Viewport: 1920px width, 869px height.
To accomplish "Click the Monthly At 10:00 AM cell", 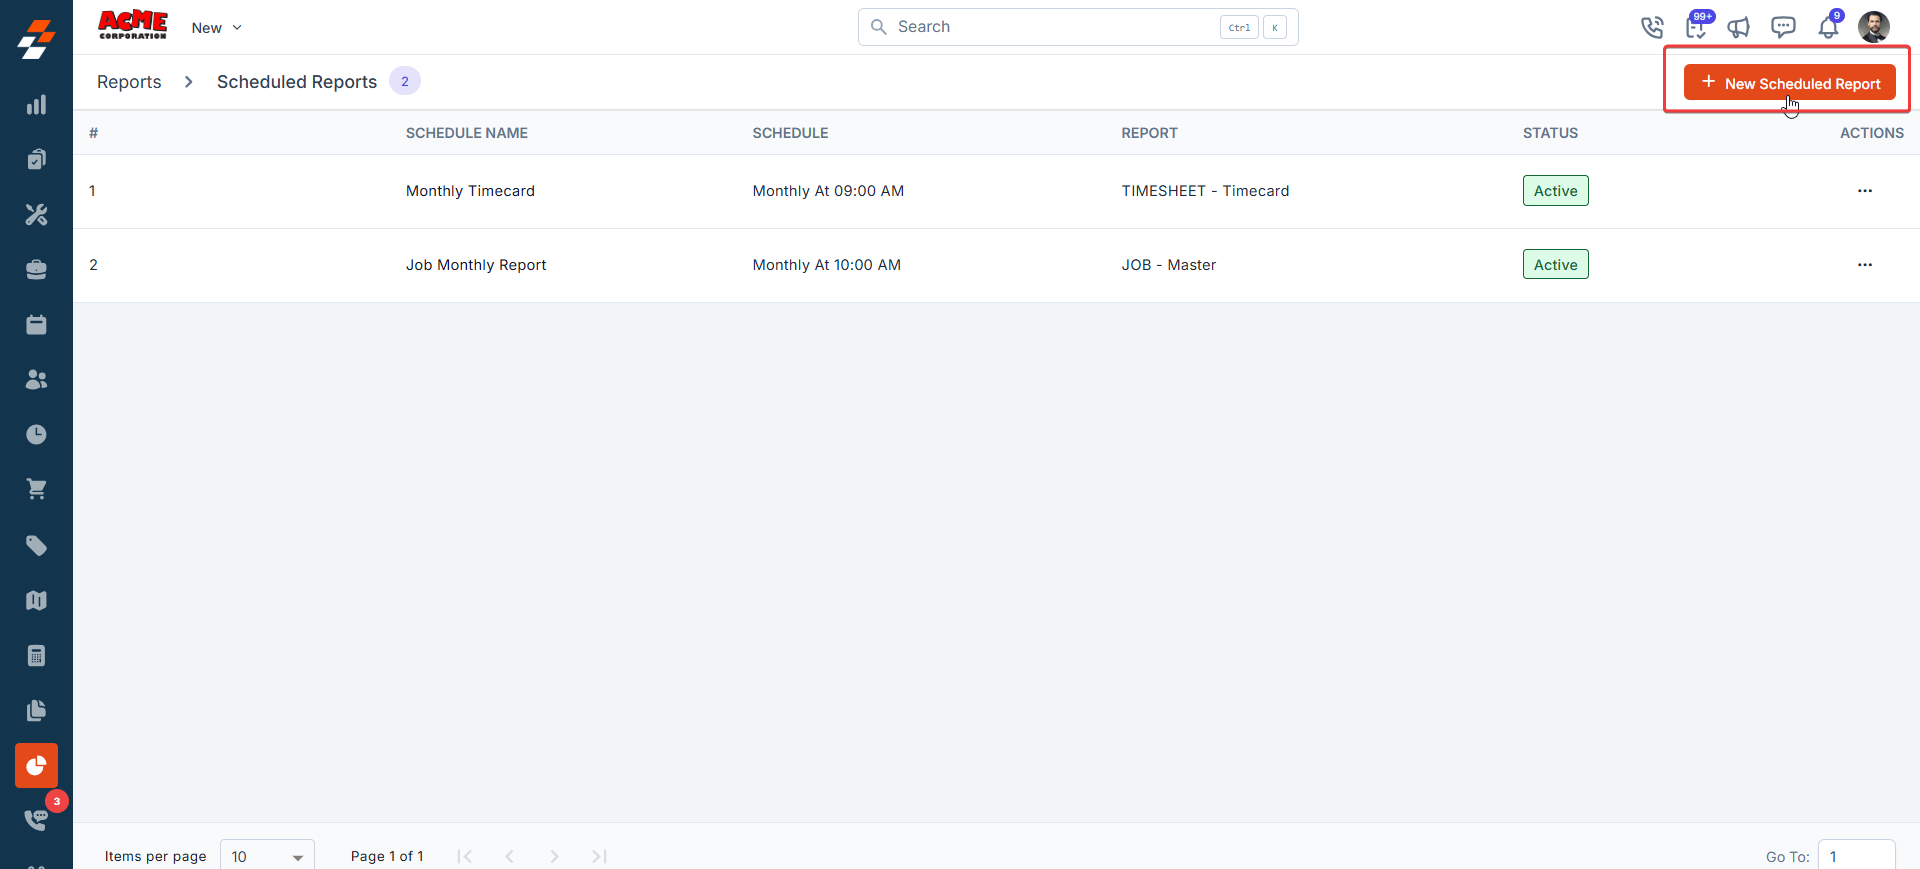I will point(827,265).
